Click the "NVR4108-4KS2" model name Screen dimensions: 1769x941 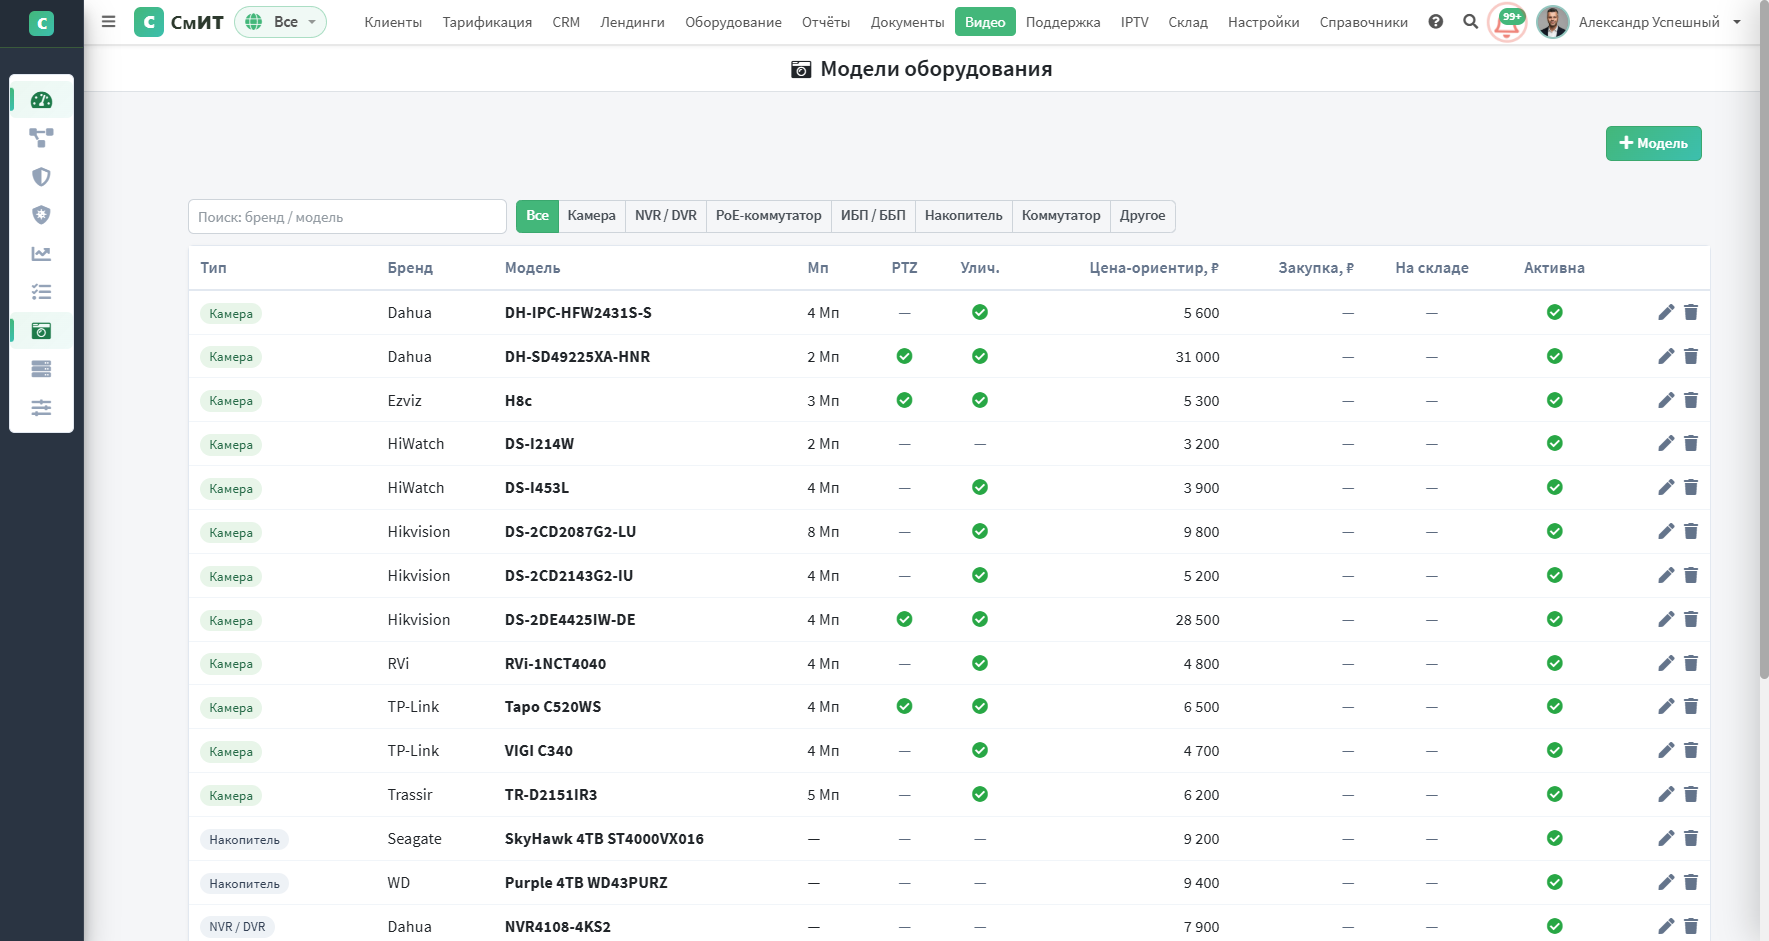[558, 927]
